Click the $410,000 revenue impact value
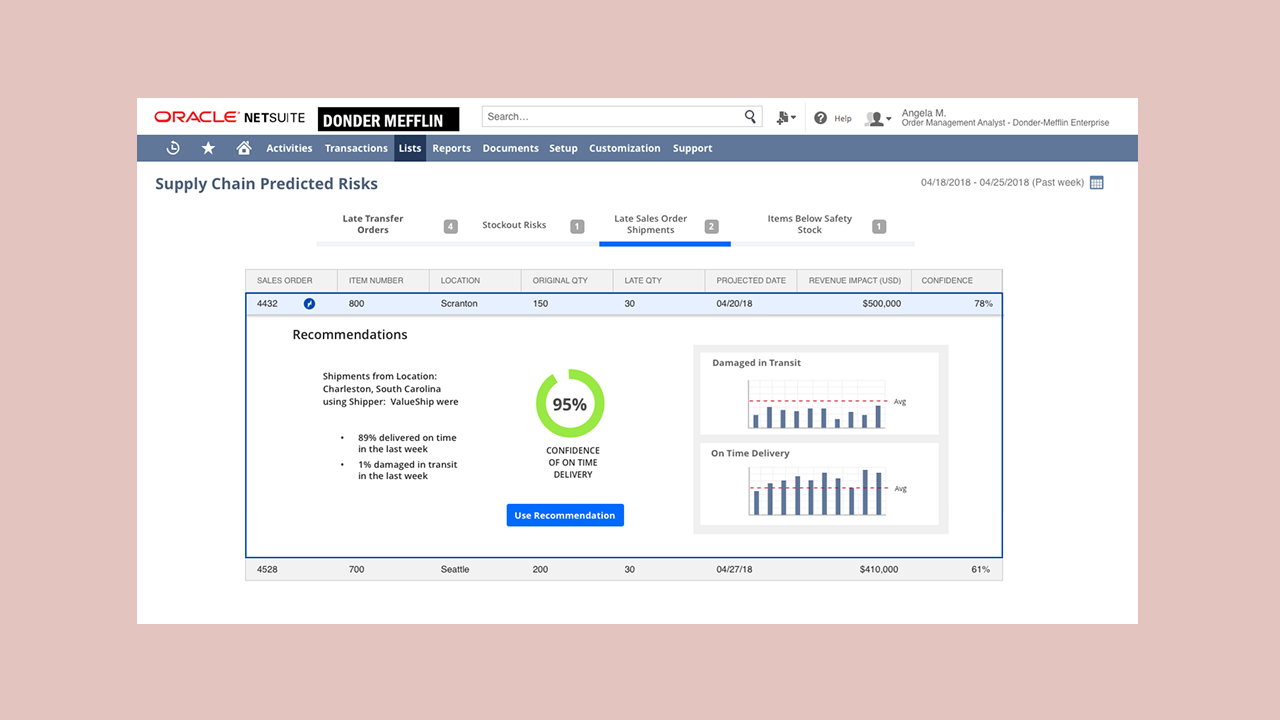The image size is (1280, 720). [877, 569]
